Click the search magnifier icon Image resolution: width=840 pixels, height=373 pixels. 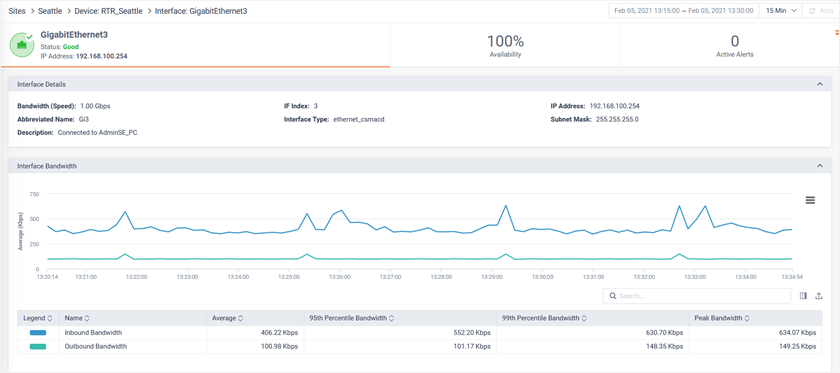pos(612,296)
